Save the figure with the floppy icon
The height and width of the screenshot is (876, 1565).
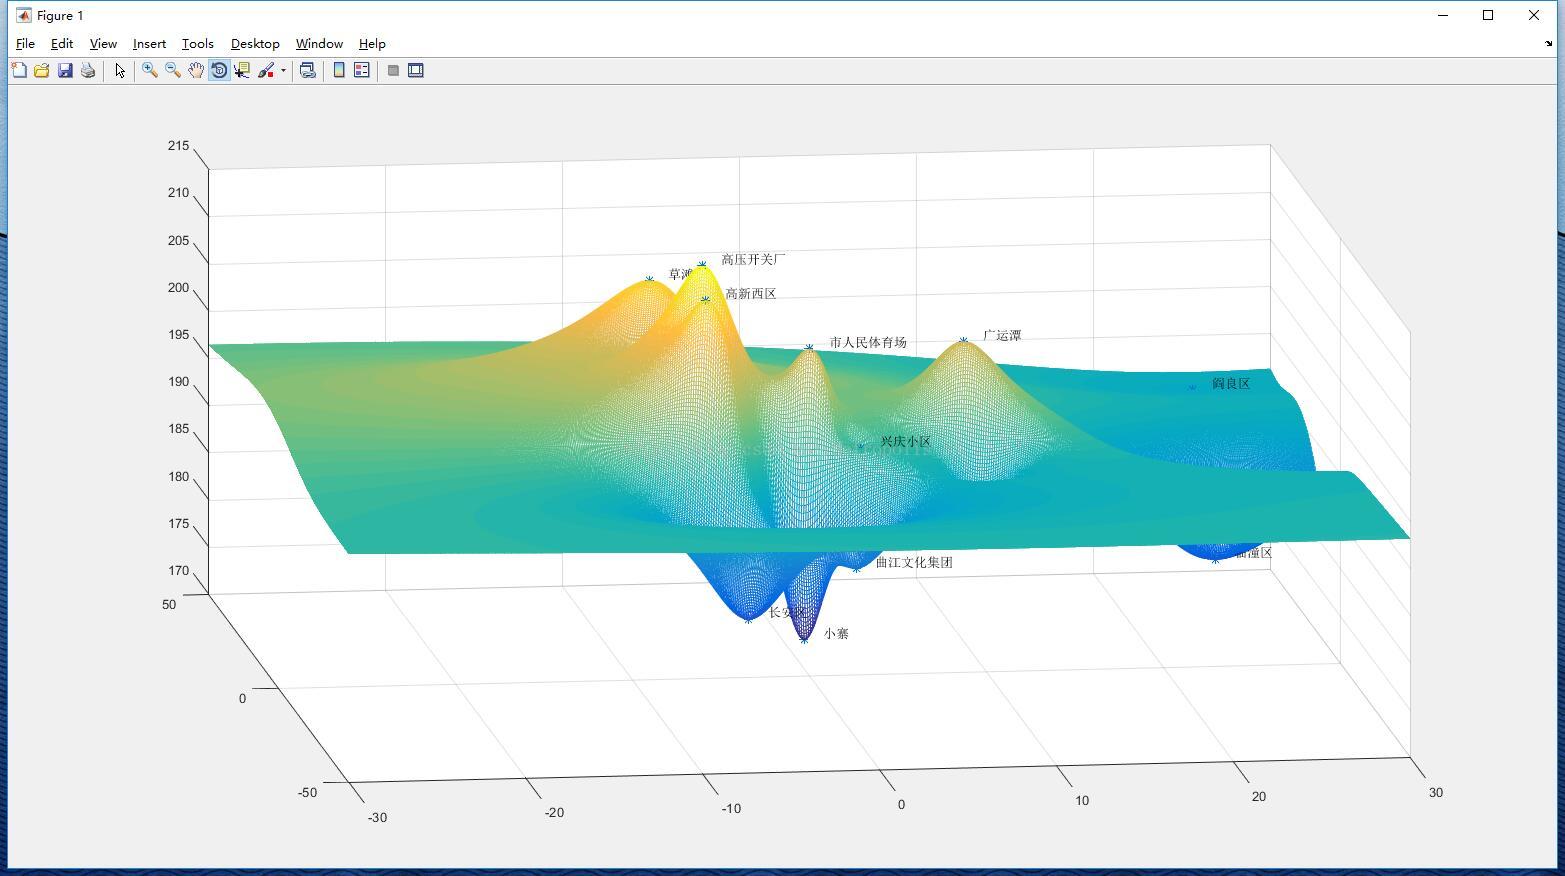pyautogui.click(x=65, y=70)
